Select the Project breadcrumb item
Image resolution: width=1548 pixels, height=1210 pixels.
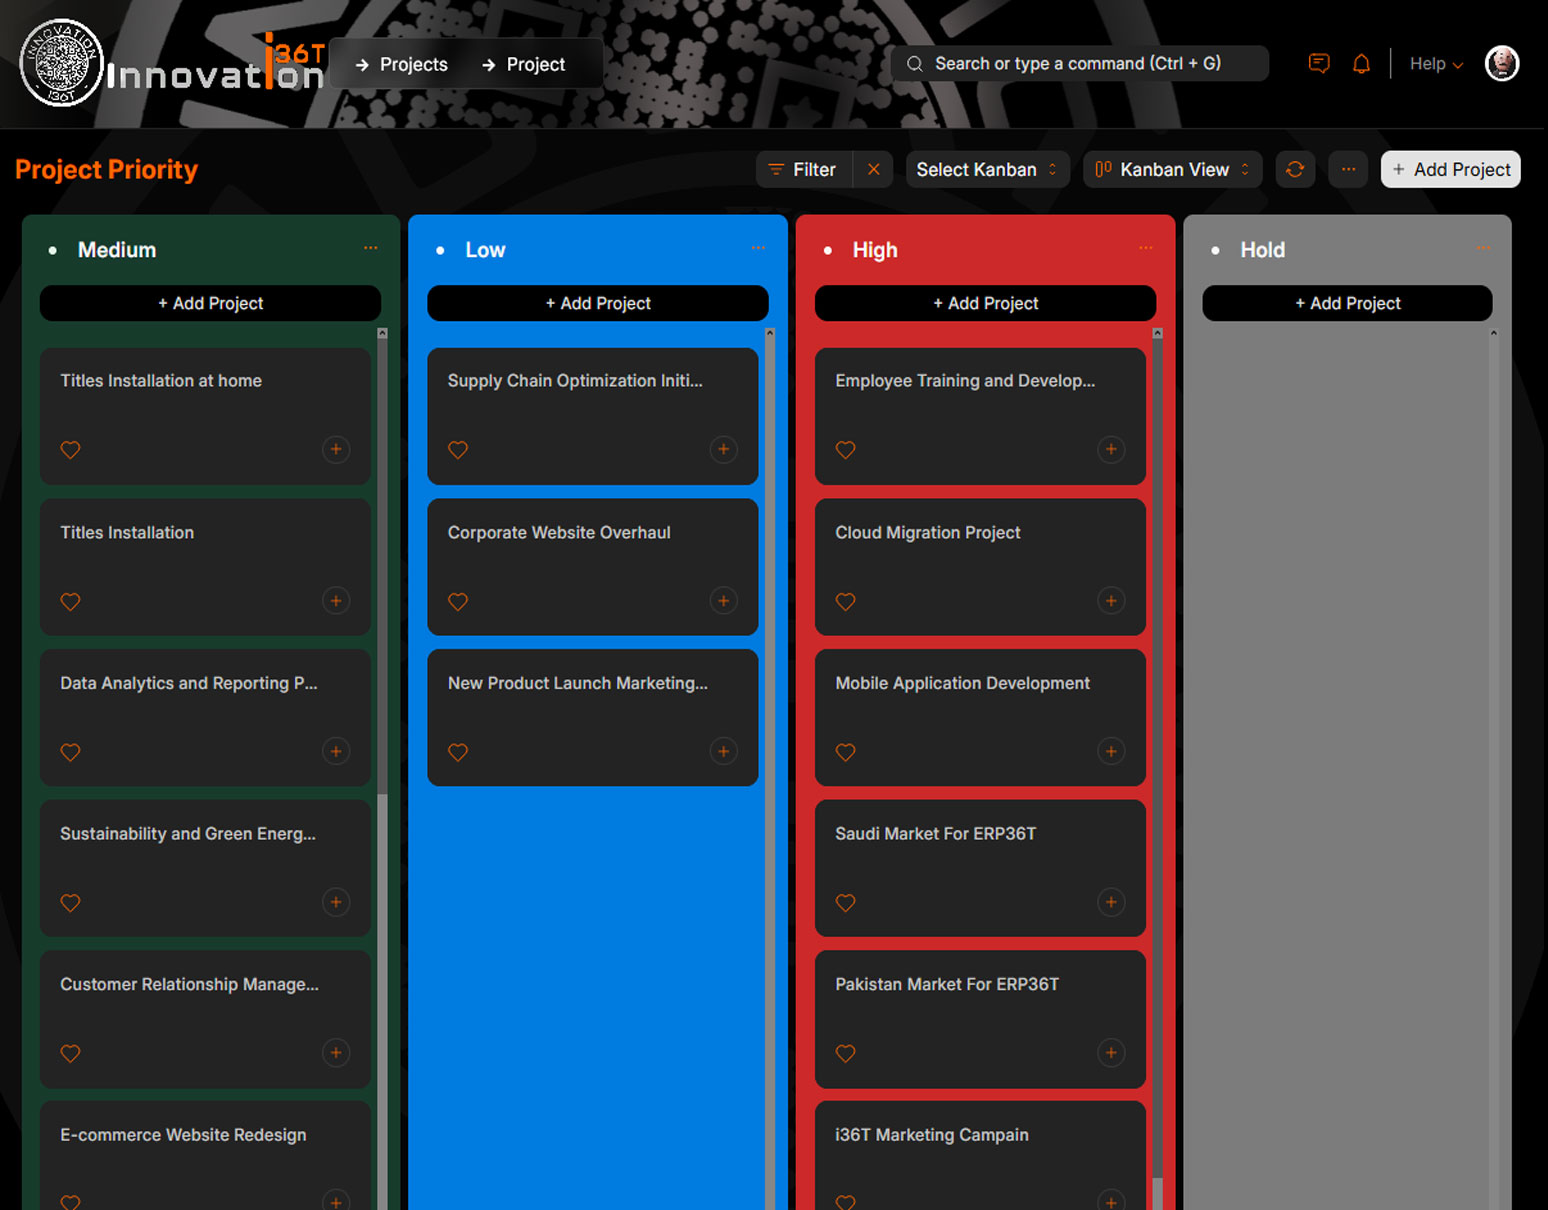click(524, 64)
